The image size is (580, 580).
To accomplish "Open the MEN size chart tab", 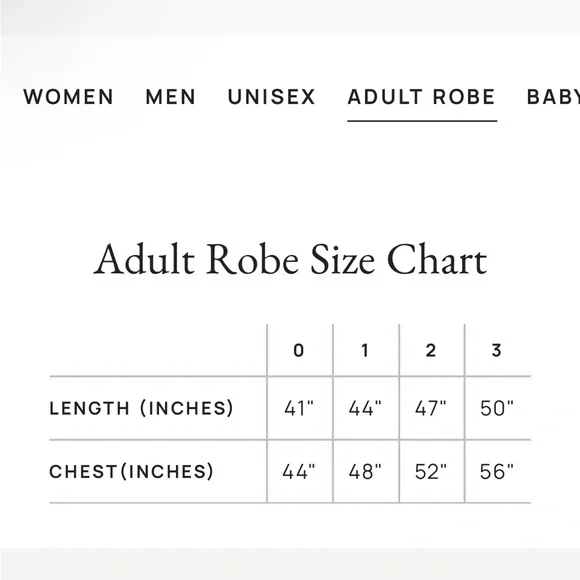I will pos(171,97).
